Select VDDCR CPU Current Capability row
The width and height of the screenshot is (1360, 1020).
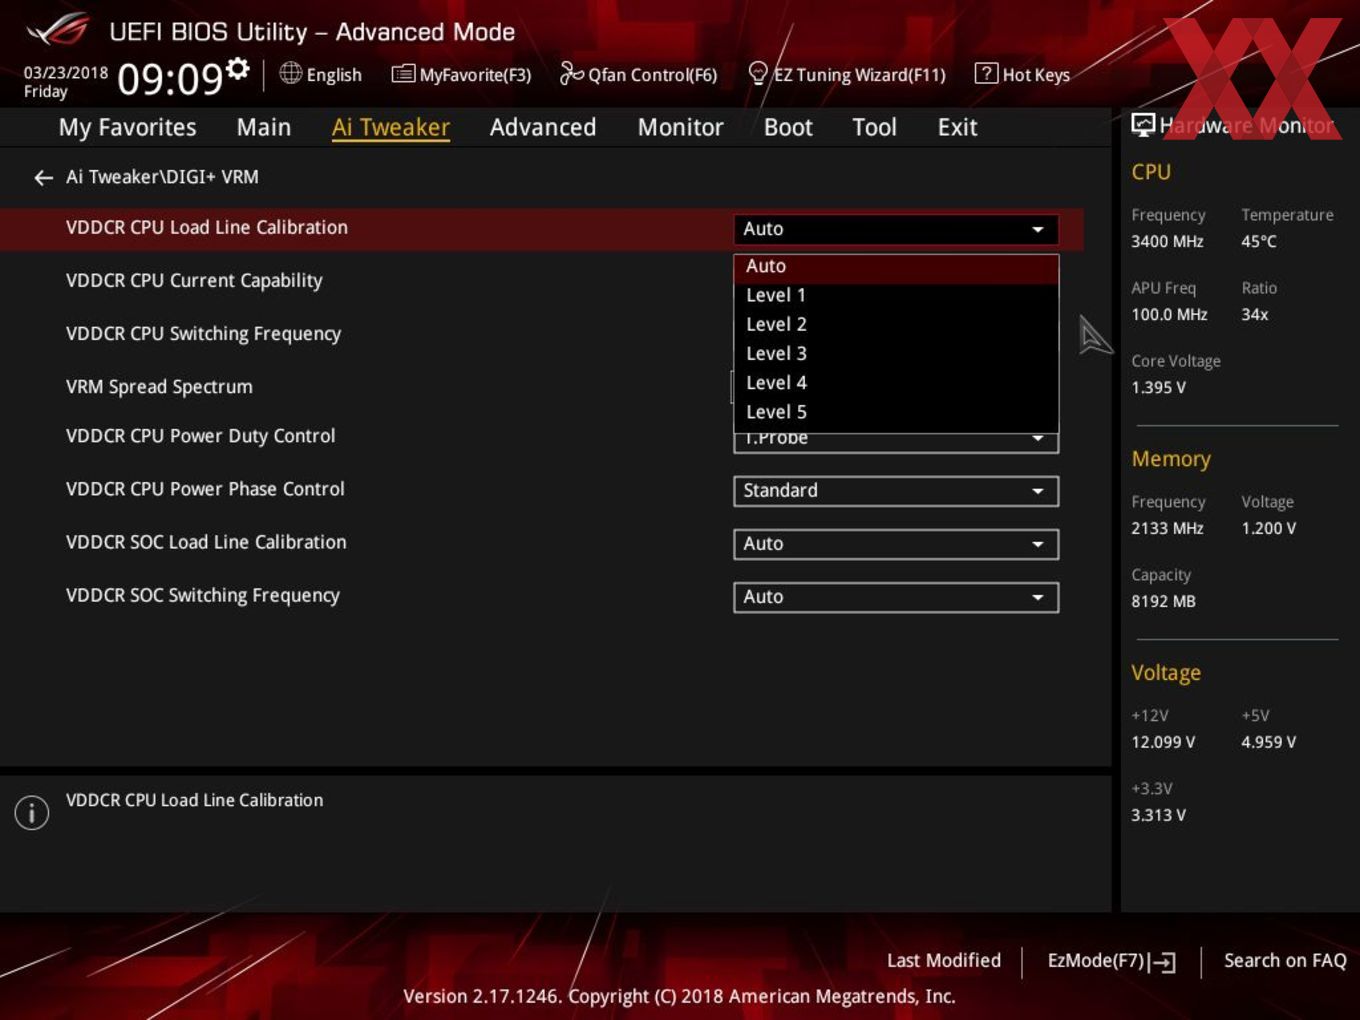click(194, 281)
